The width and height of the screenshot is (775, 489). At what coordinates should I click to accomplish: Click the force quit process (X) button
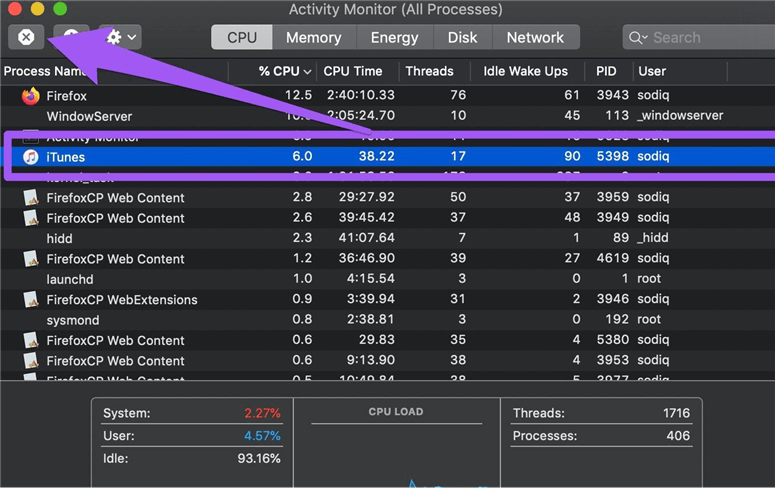[x=26, y=37]
